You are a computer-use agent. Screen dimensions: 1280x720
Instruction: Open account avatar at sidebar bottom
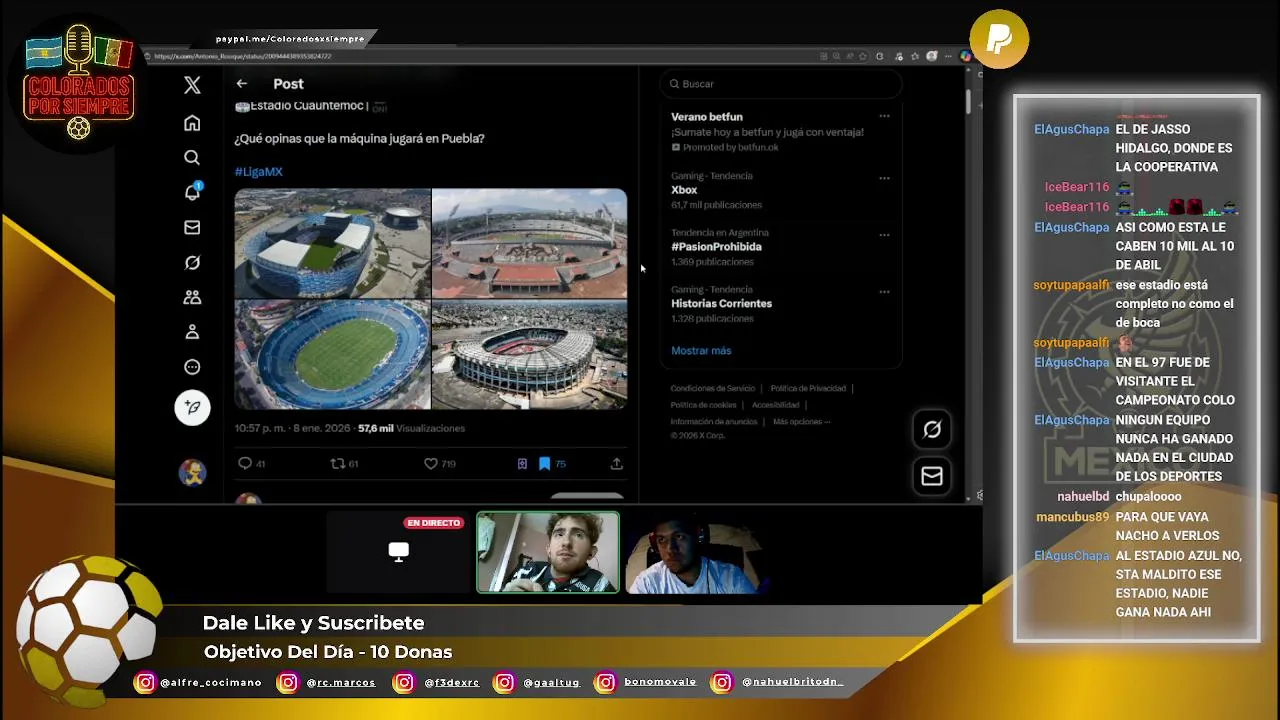(192, 472)
